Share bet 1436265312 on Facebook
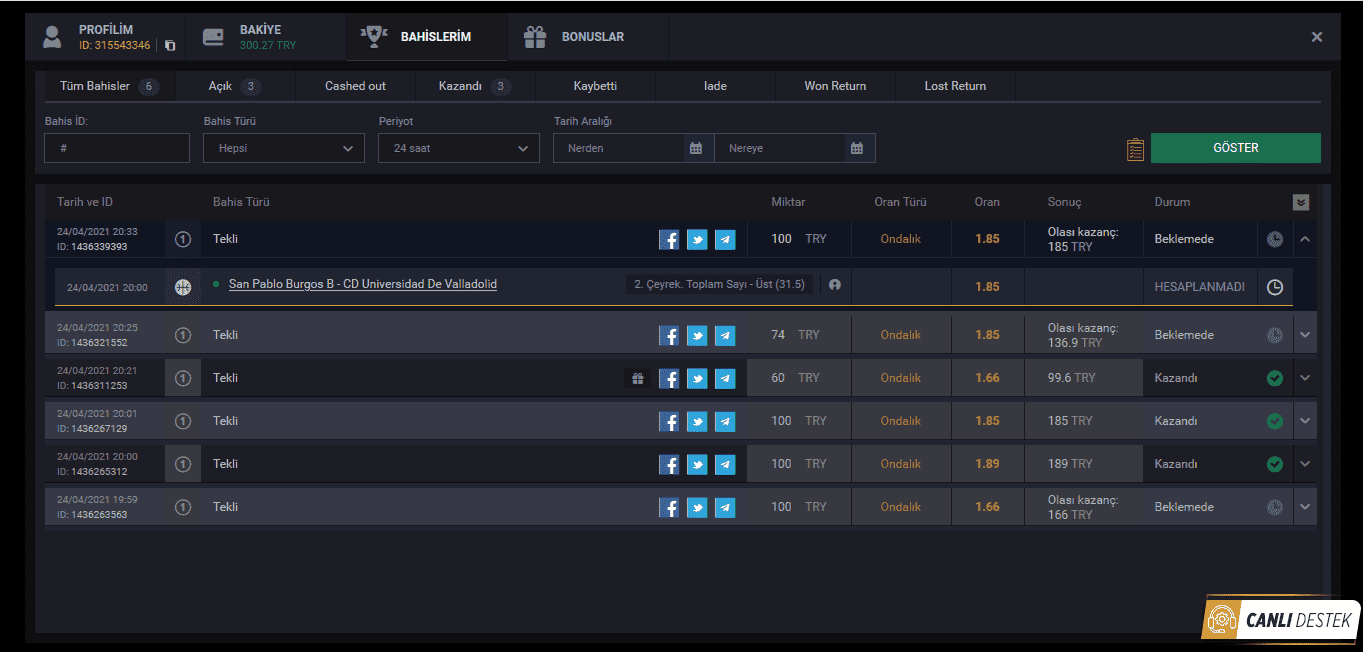 click(669, 464)
